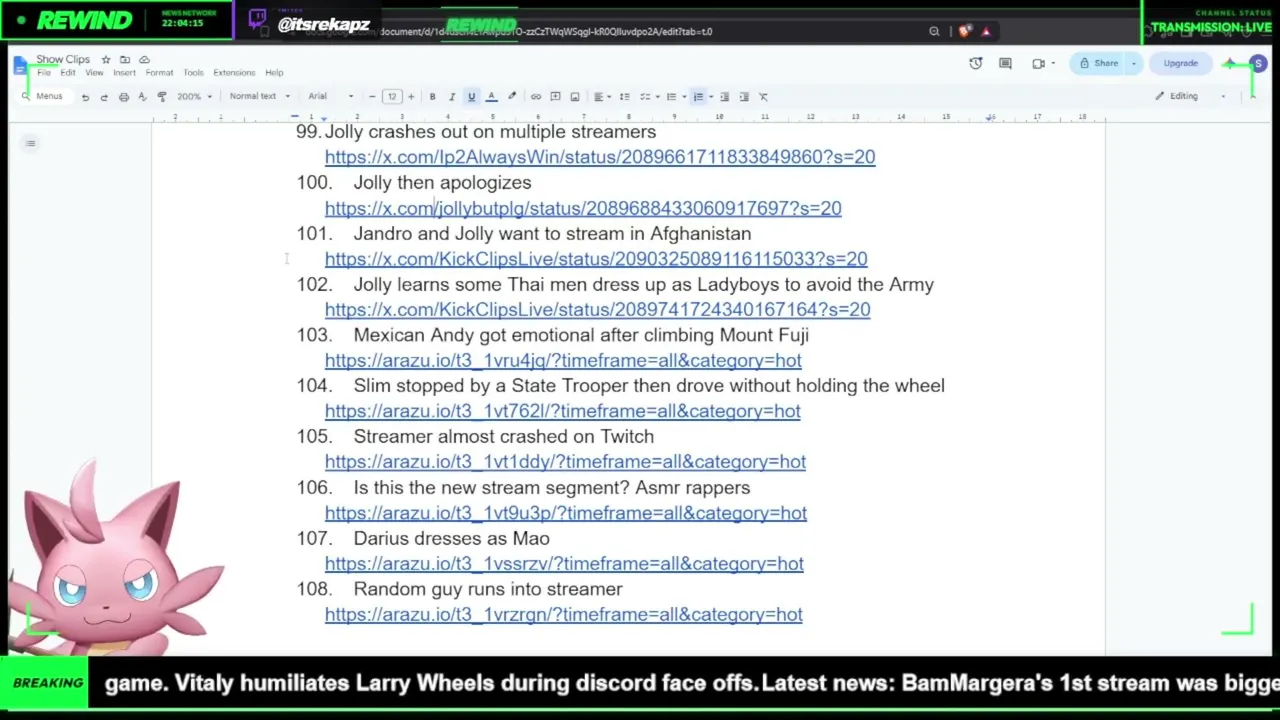Click the Print icon
Viewport: 1280px width, 720px height.
click(x=123, y=97)
